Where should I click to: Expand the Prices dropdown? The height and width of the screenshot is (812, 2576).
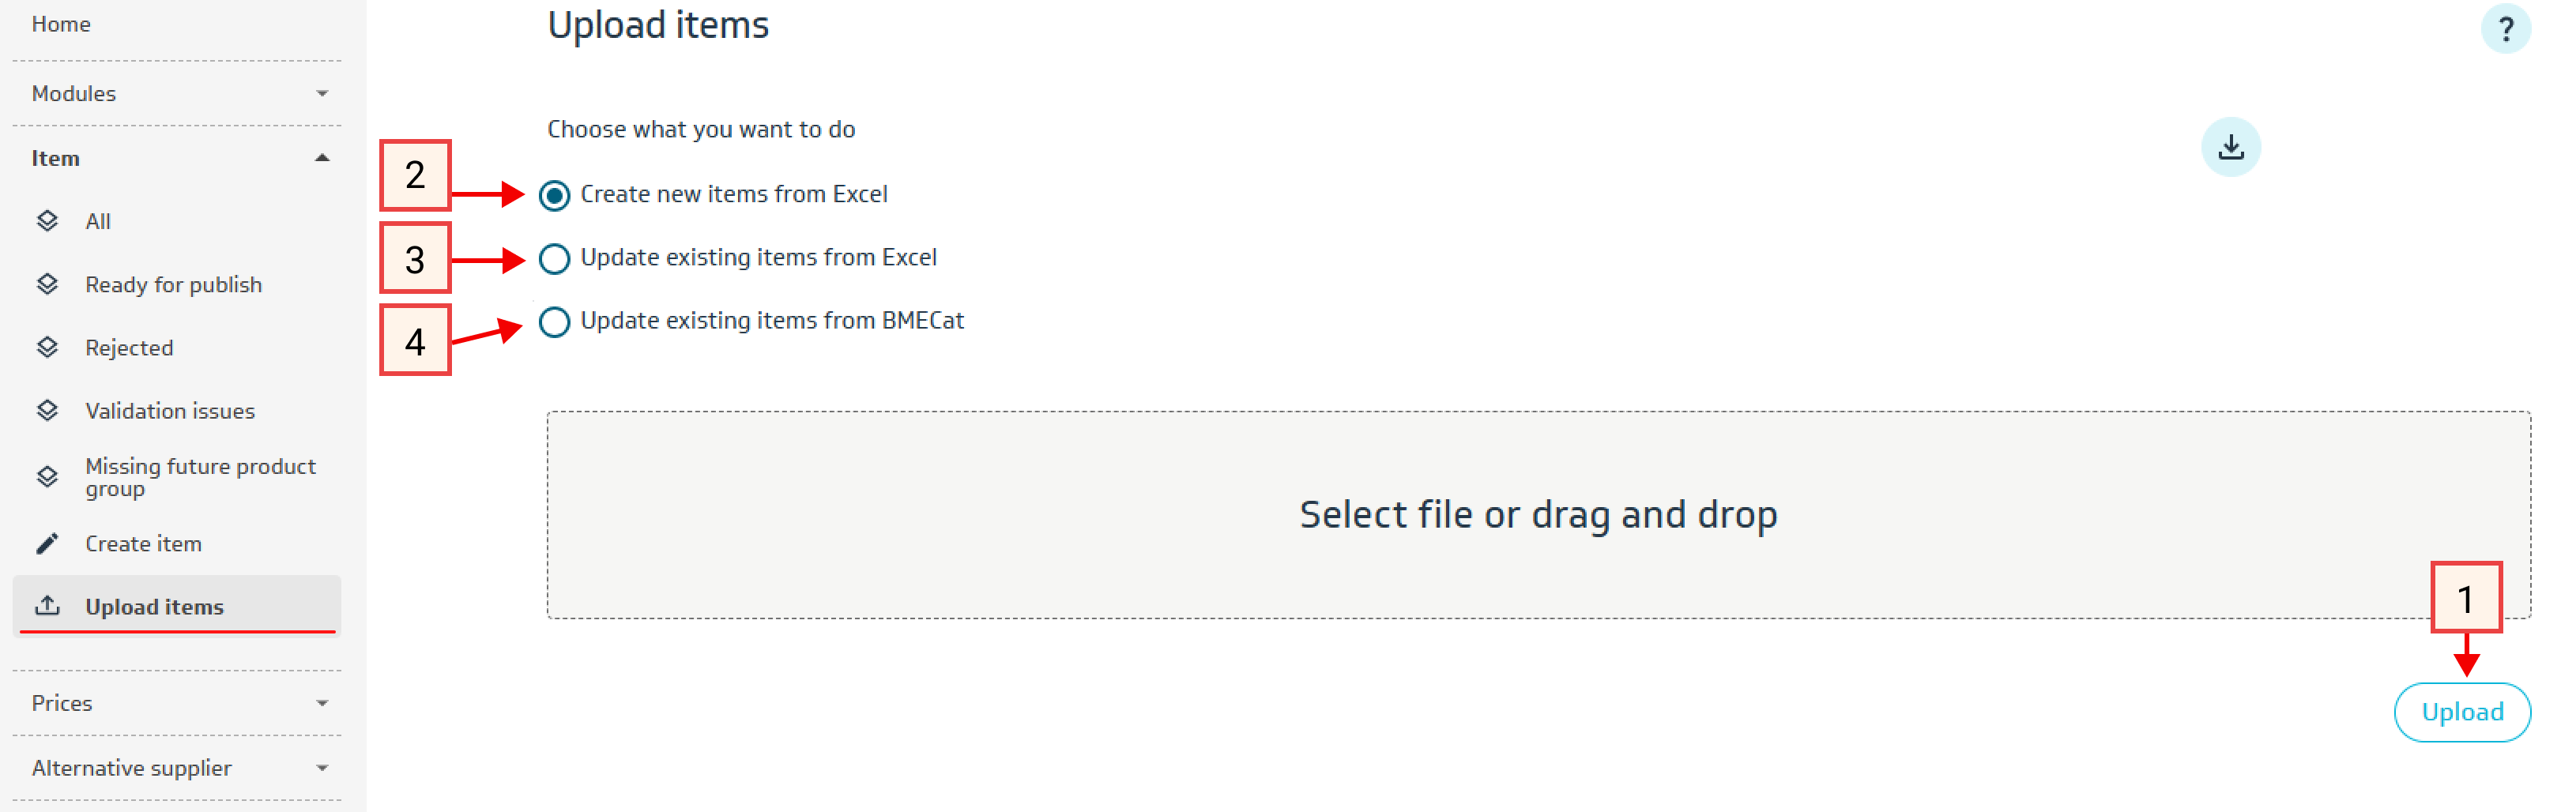tap(321, 703)
